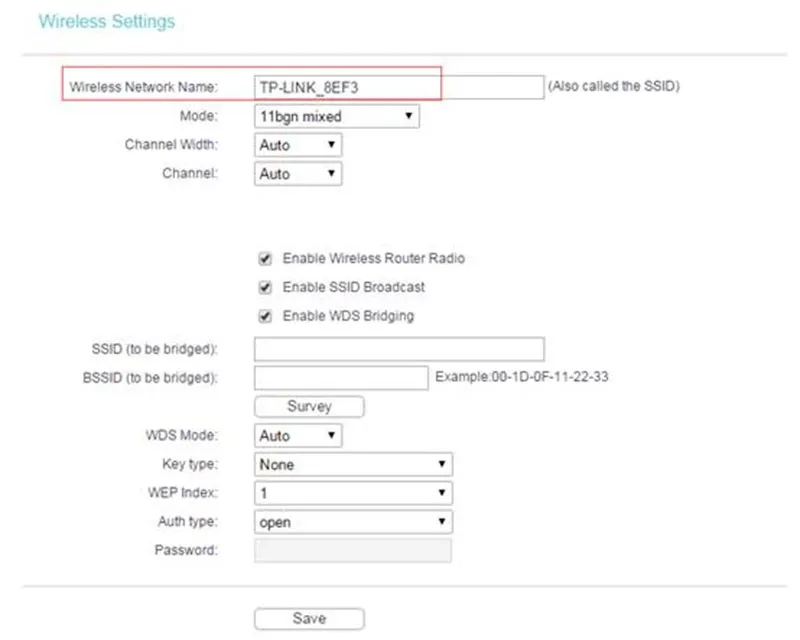Uncheck Enable WDS Bridging

point(263,315)
